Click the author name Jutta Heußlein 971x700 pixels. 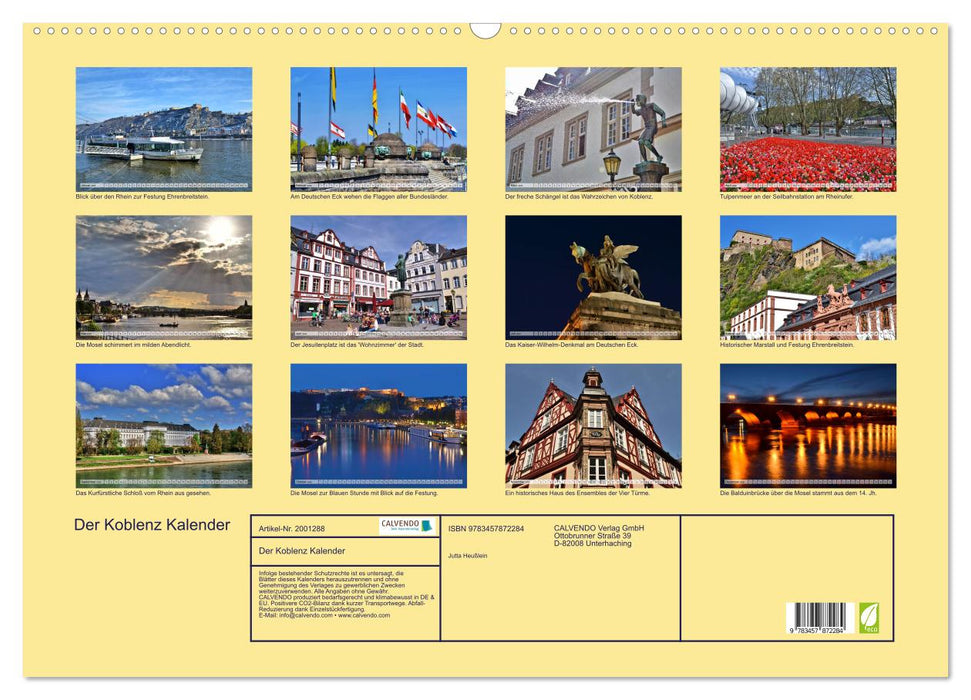467,555
